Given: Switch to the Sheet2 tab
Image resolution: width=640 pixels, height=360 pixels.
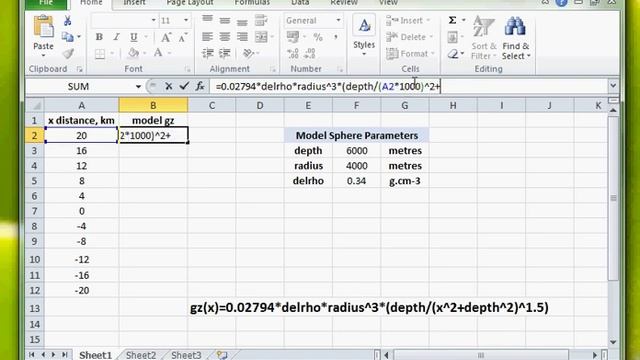Looking at the screenshot, I should (x=141, y=355).
